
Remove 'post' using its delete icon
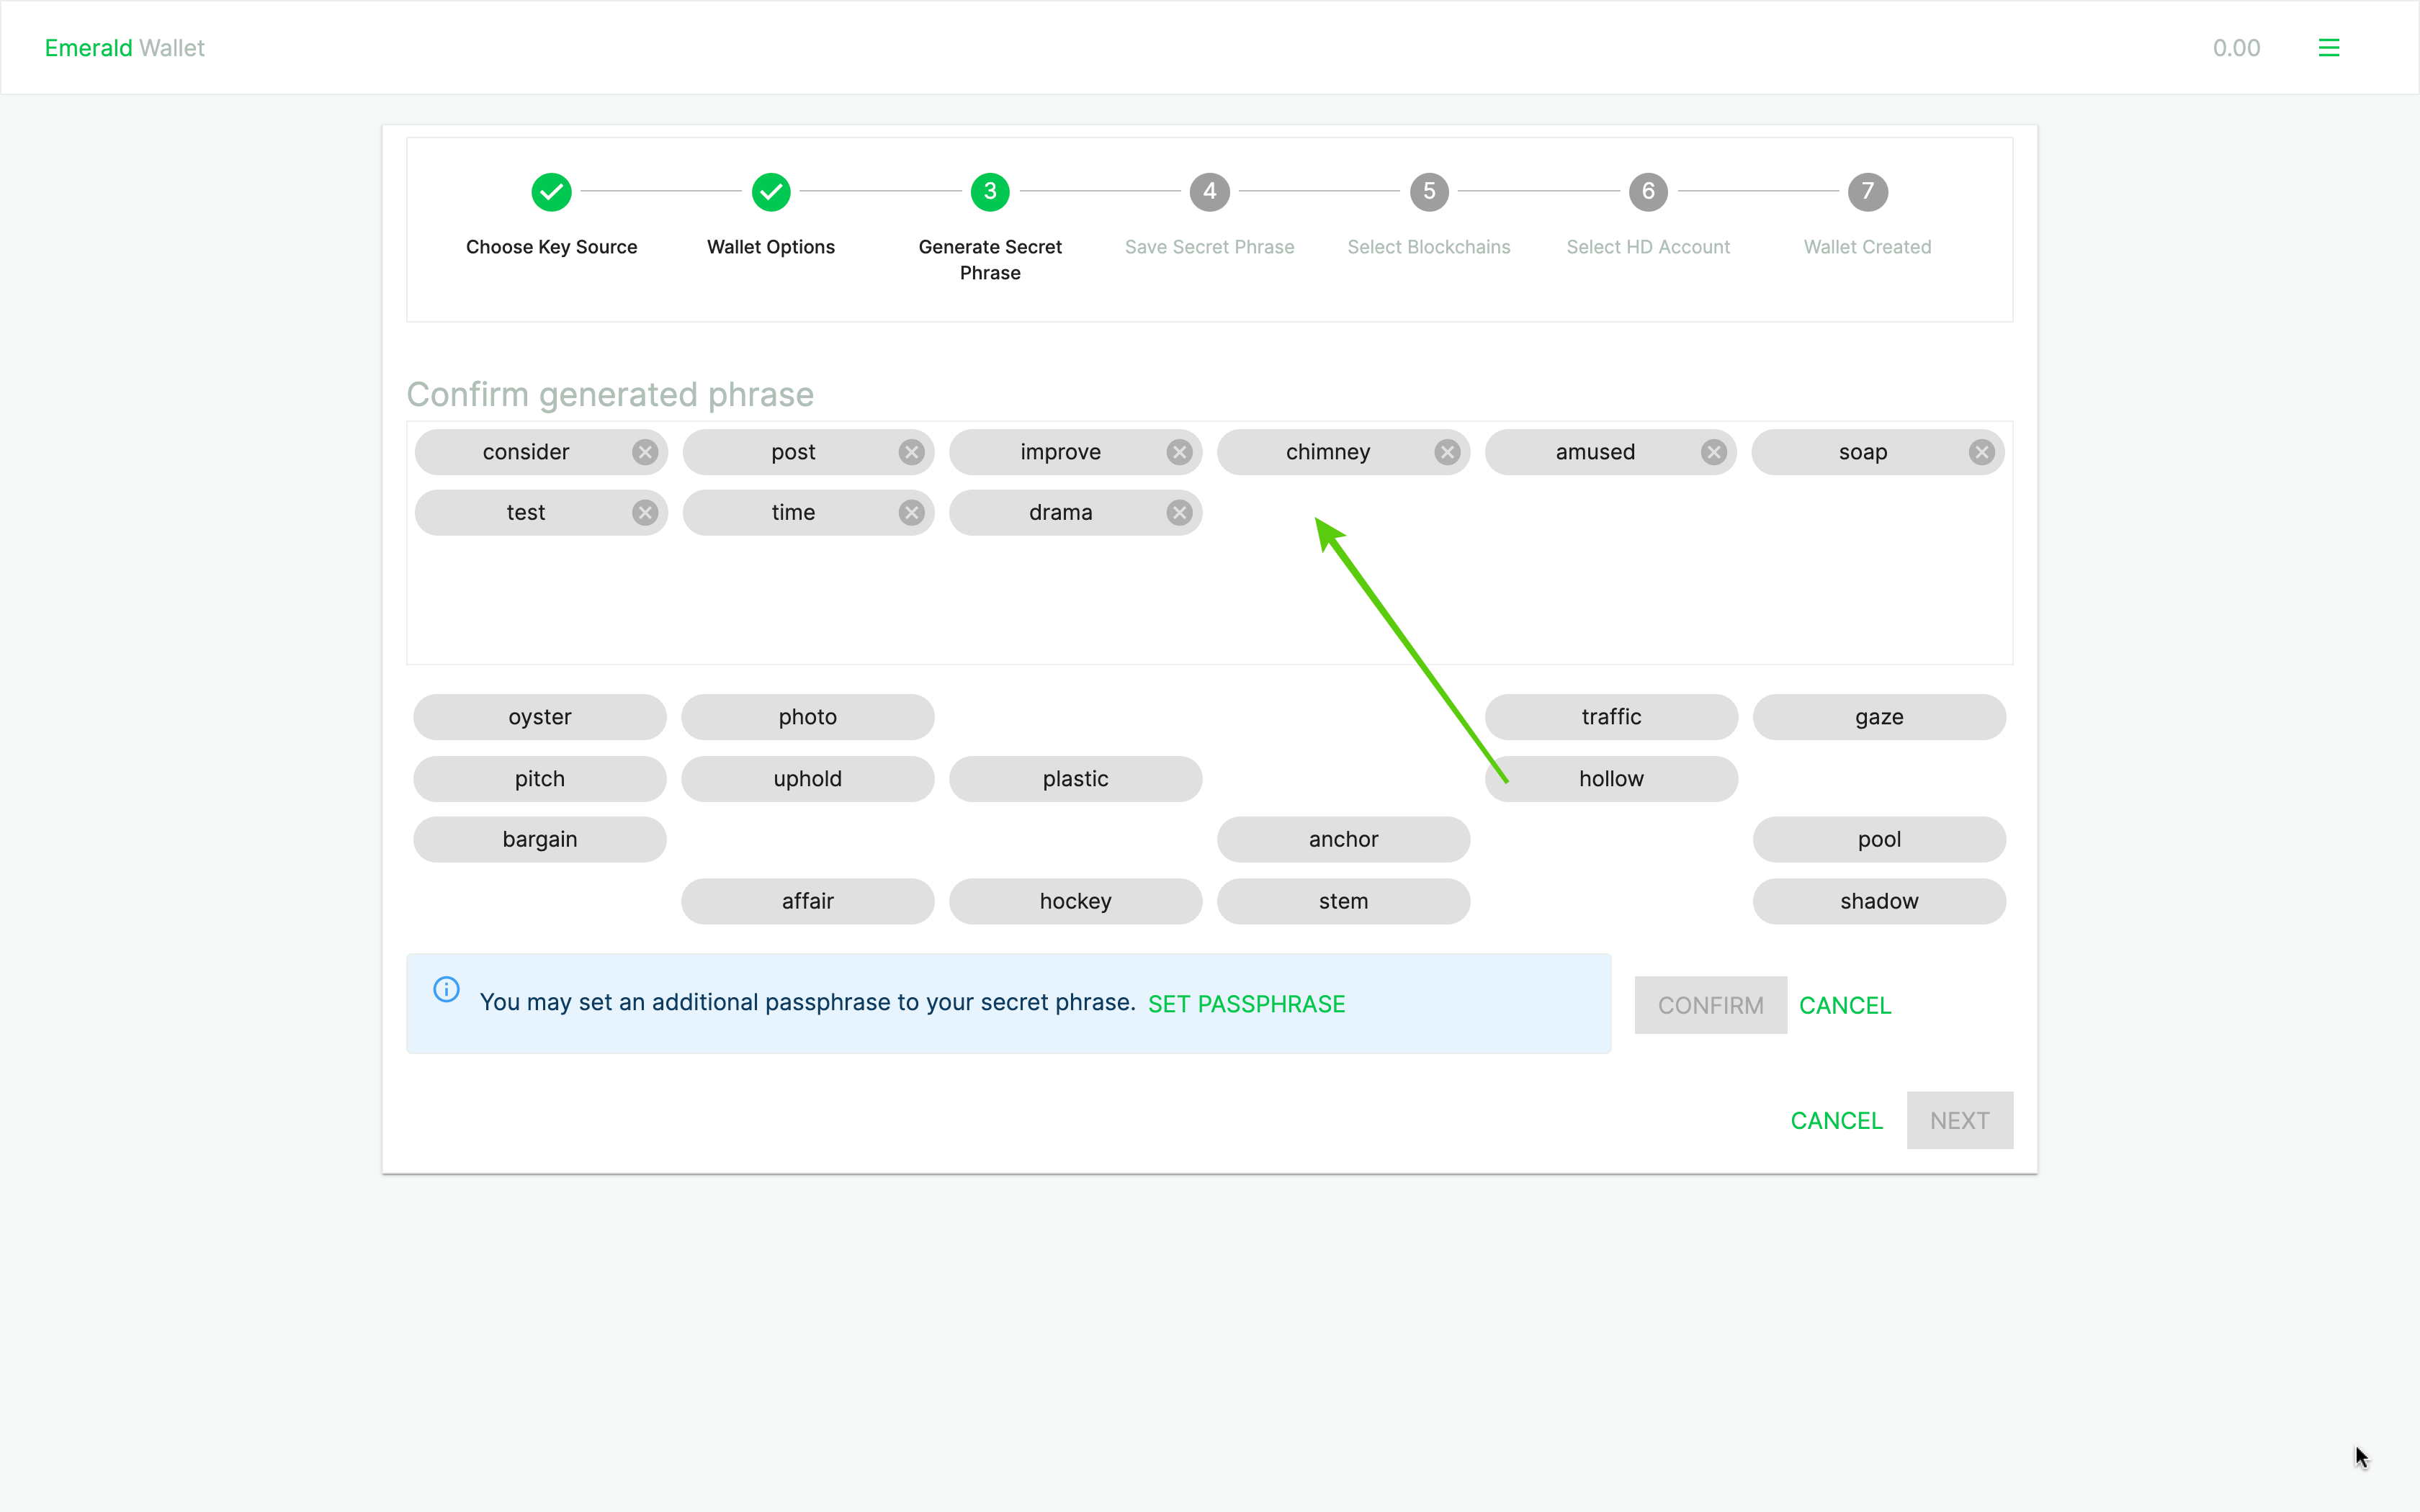pyautogui.click(x=911, y=452)
